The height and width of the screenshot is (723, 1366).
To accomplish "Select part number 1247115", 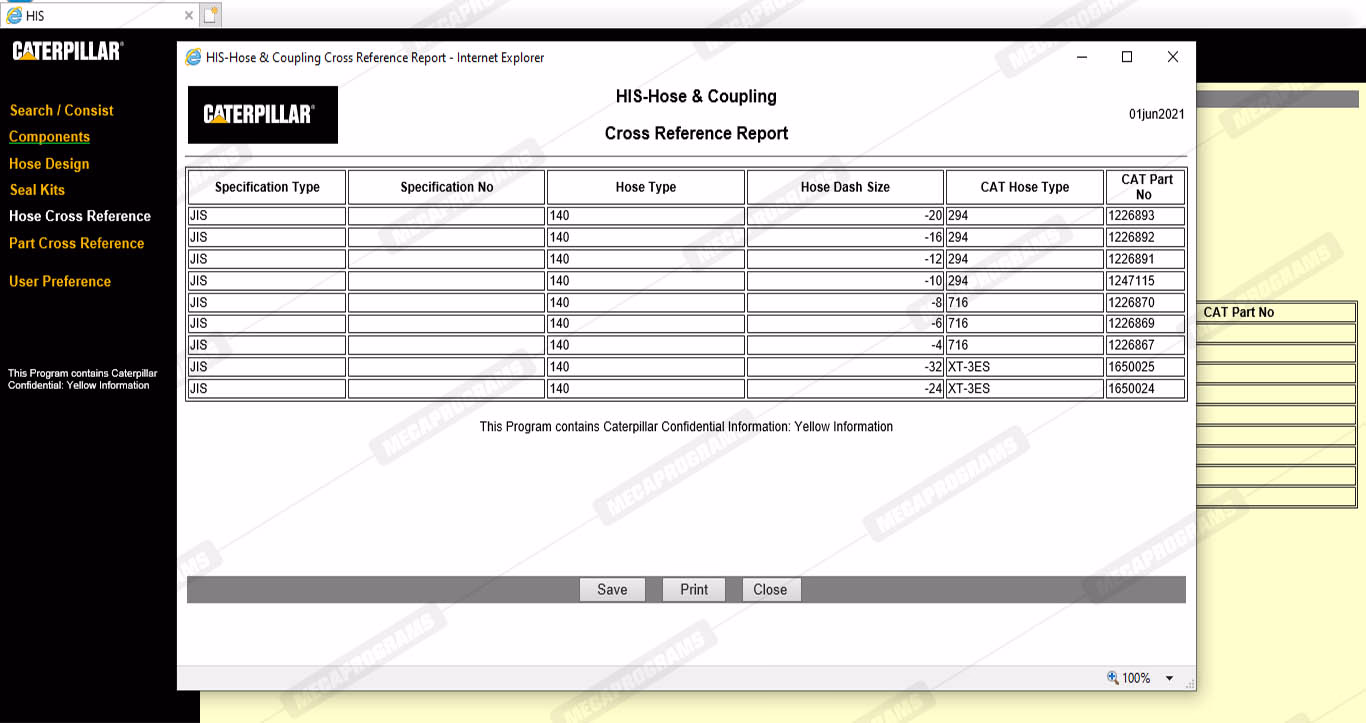I will click(x=1146, y=281).
